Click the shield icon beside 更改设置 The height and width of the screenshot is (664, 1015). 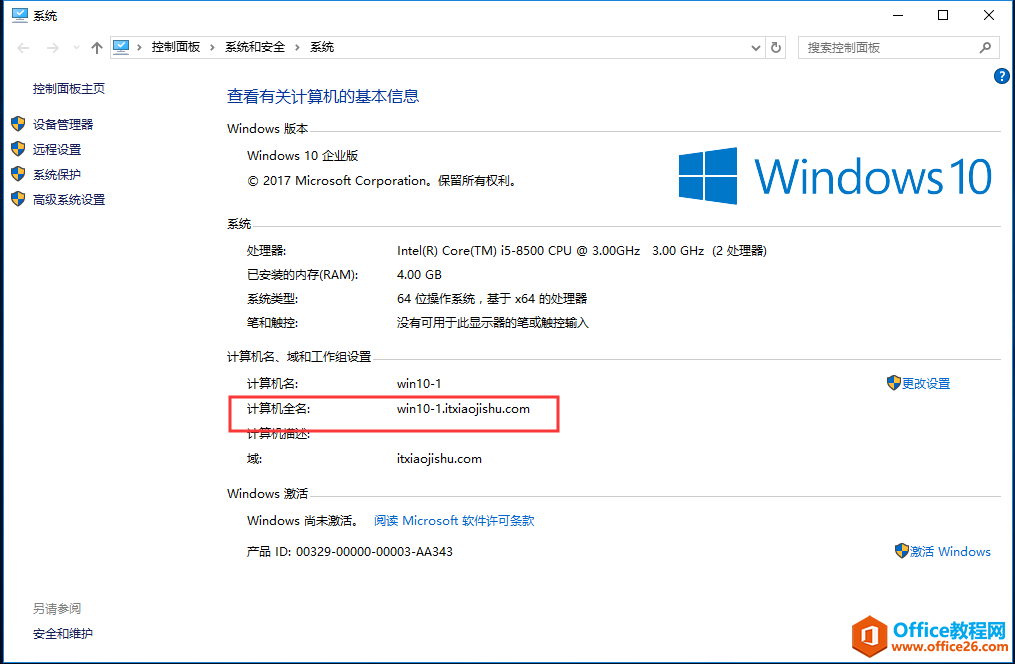(894, 383)
